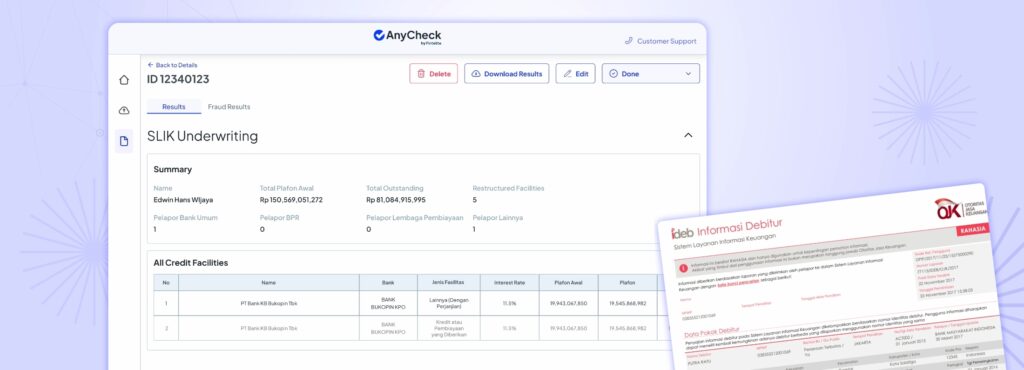The width and height of the screenshot is (1024, 370).
Task: Select row 2 PT Bank KB Bukopin Tbk
Action: 268,328
